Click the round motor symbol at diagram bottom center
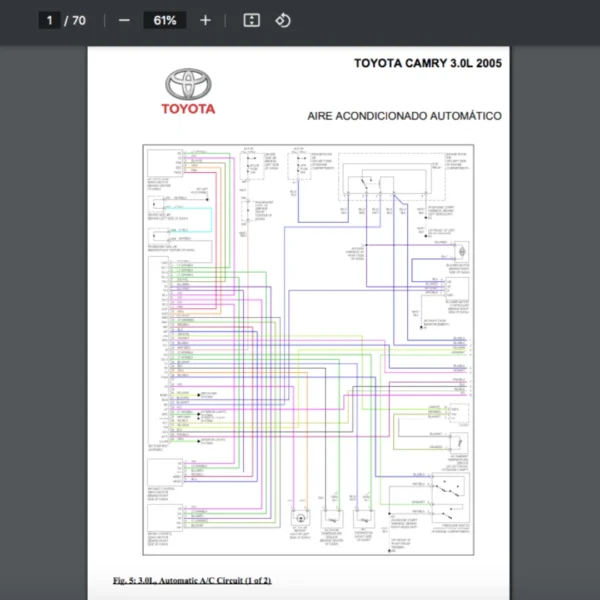600x600 pixels. click(x=297, y=519)
